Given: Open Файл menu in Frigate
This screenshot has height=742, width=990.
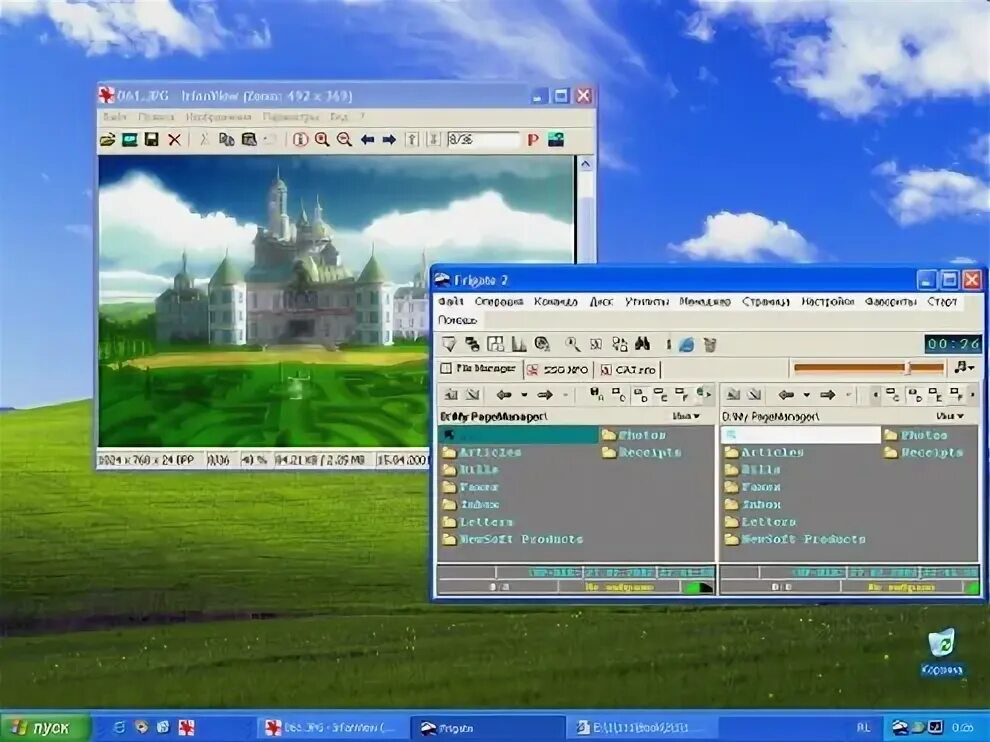Looking at the screenshot, I should [451, 302].
